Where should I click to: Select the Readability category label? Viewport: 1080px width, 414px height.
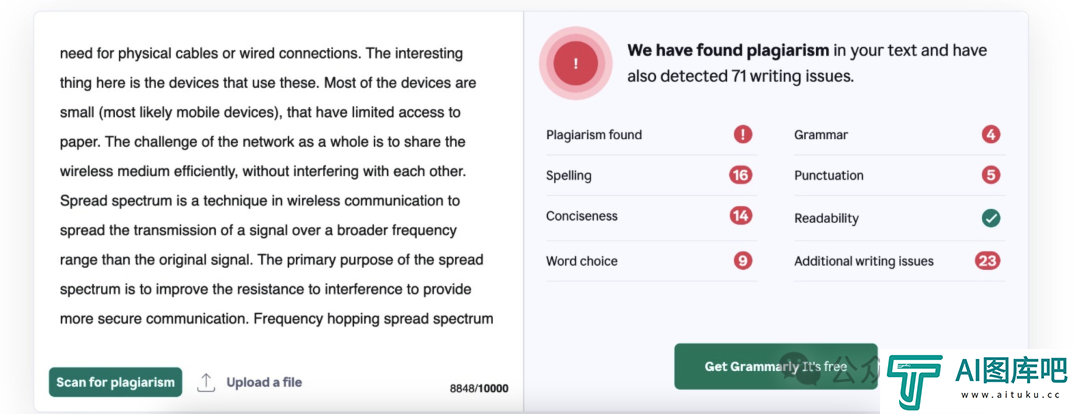click(826, 218)
